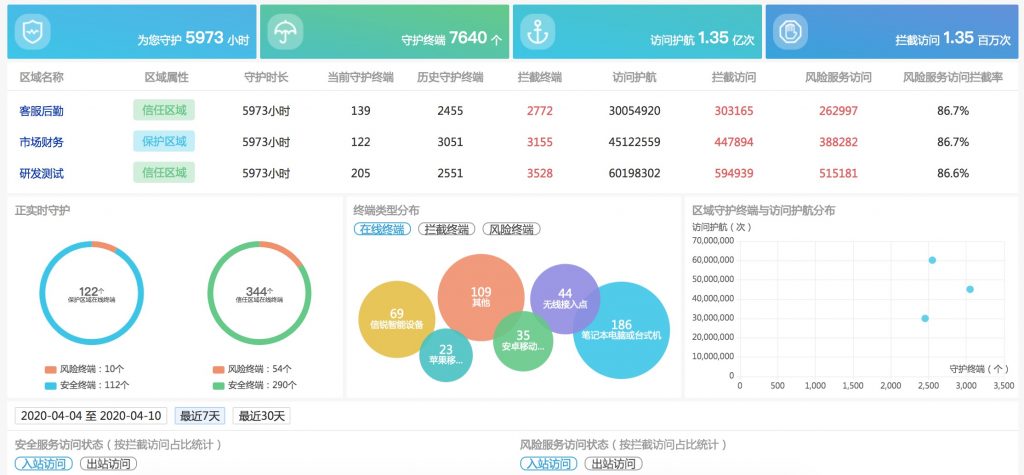The height and width of the screenshot is (475, 1024).
Task: Click the 447894 blocked access value
Action: click(733, 142)
